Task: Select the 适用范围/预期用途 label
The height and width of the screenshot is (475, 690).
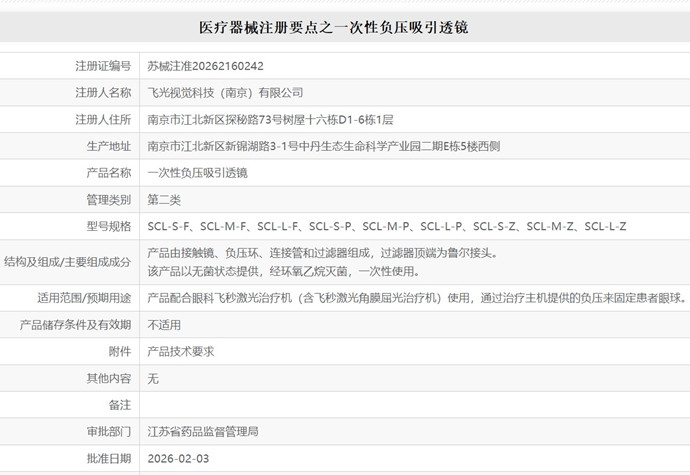Action: pos(84,298)
